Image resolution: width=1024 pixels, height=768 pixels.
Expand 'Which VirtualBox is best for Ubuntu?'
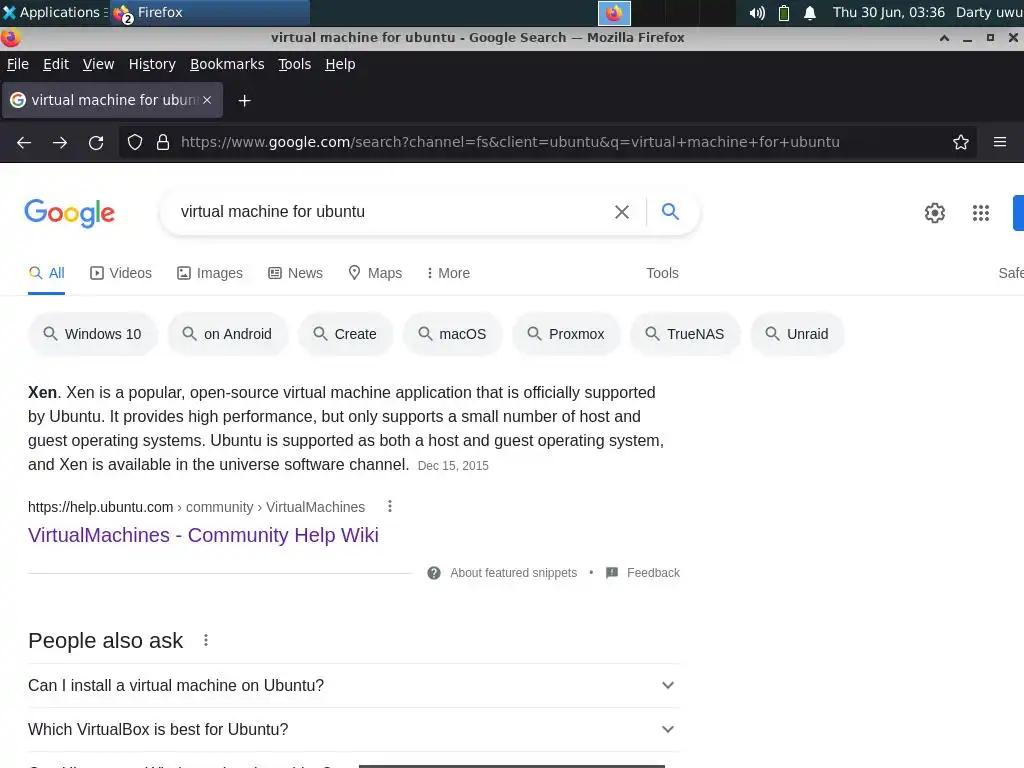pos(353,729)
